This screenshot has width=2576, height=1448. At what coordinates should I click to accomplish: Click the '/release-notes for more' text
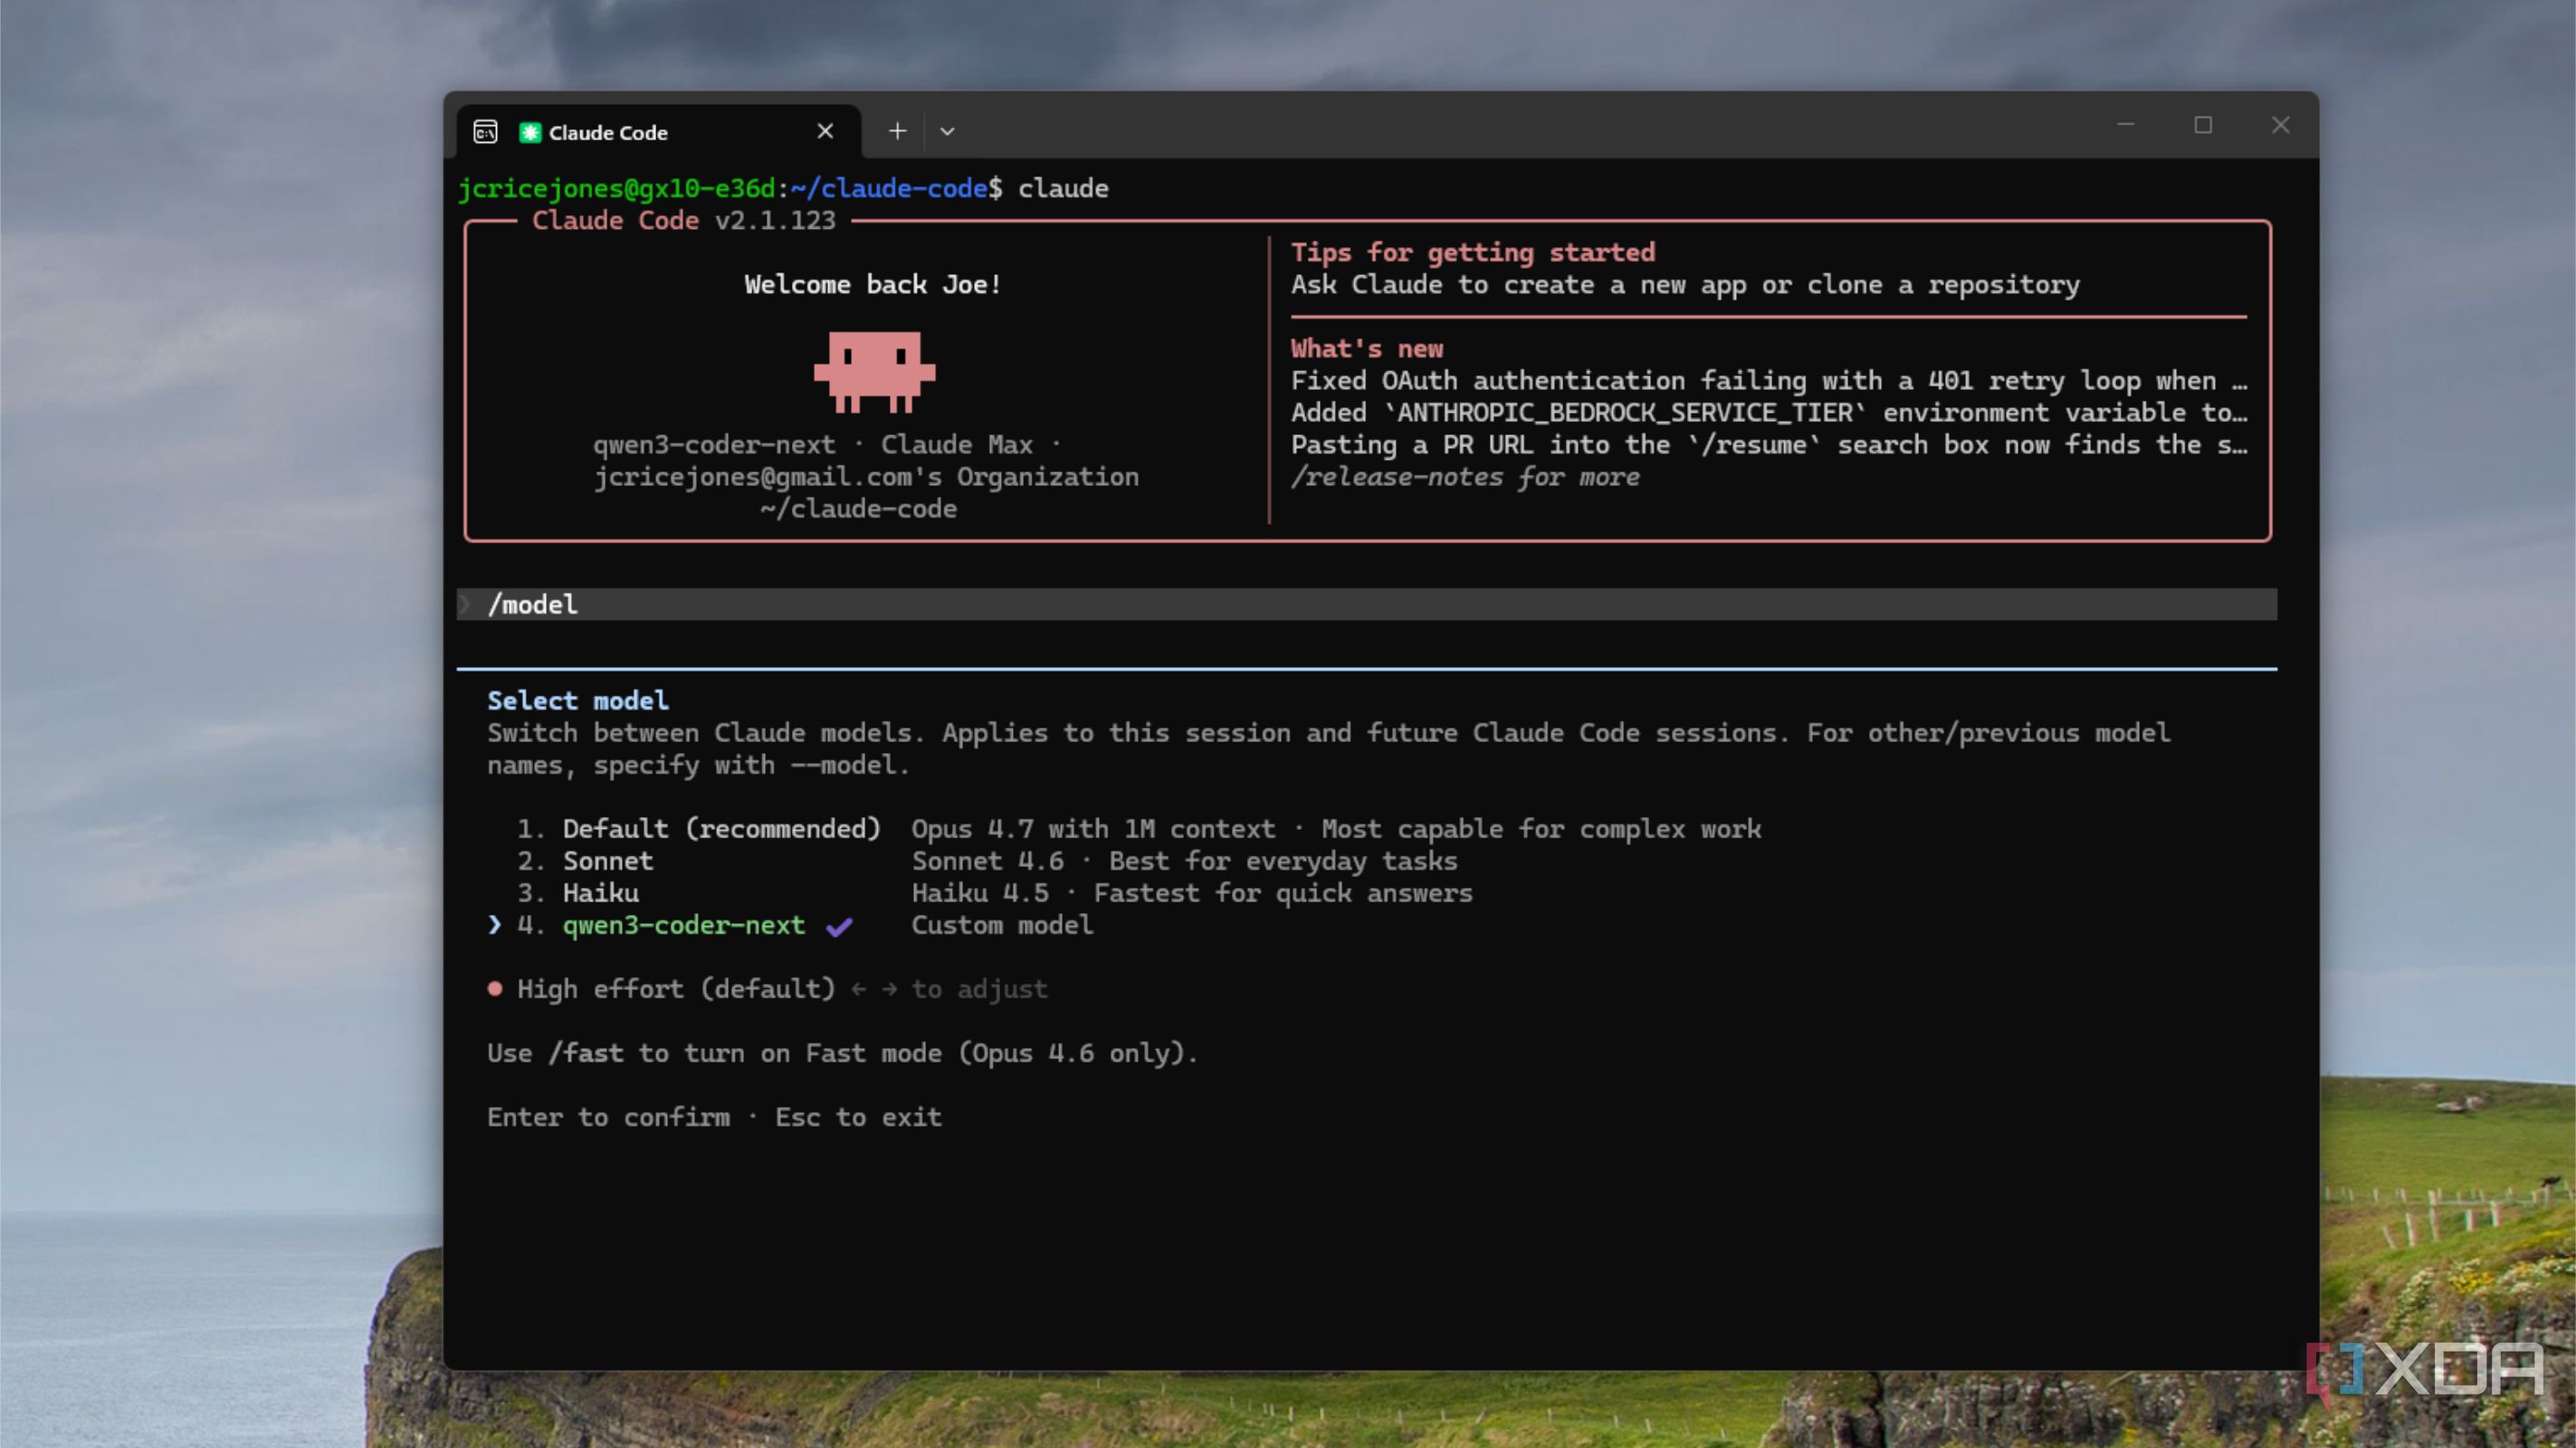[x=1465, y=477]
